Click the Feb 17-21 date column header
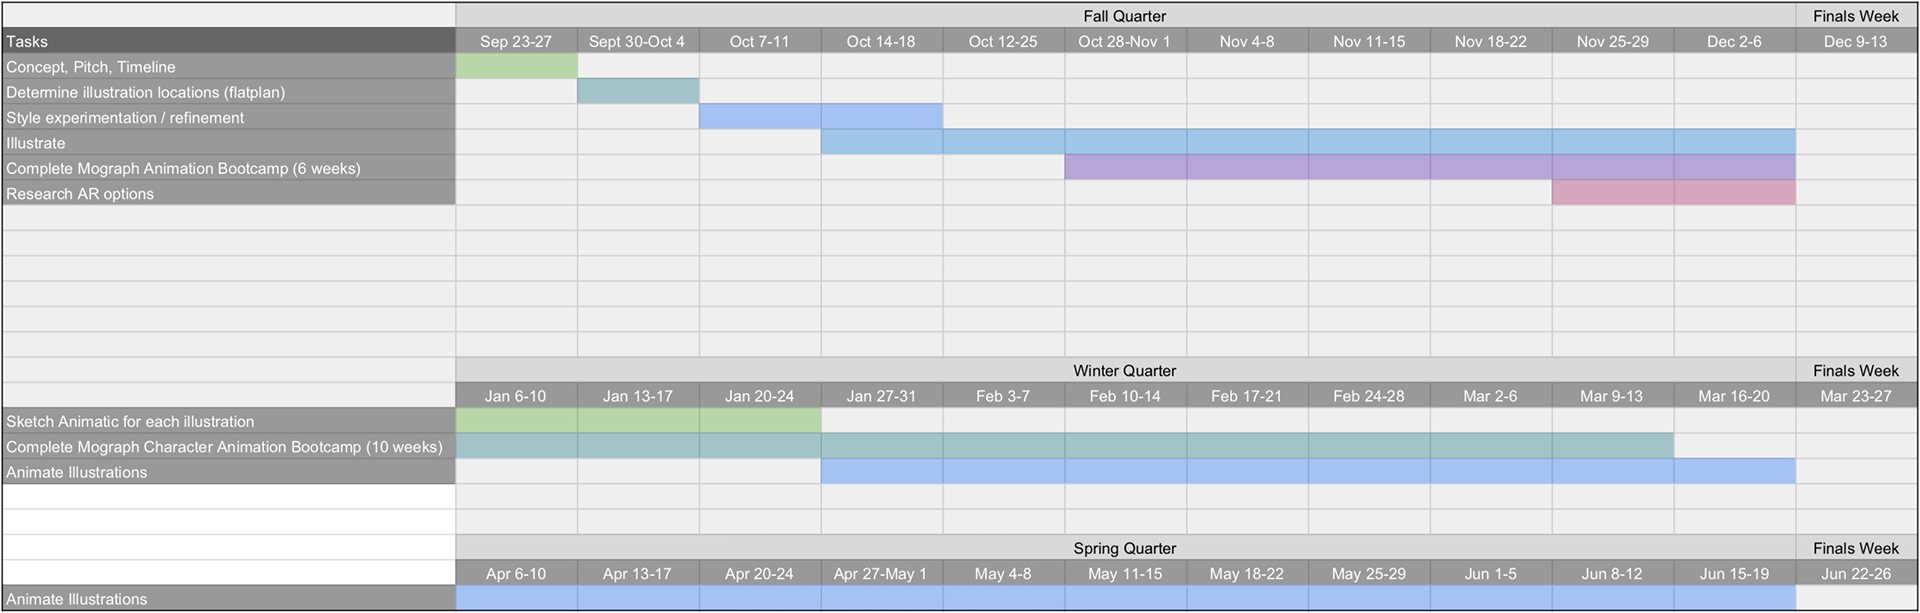This screenshot has height=613, width=1920. tap(1247, 396)
